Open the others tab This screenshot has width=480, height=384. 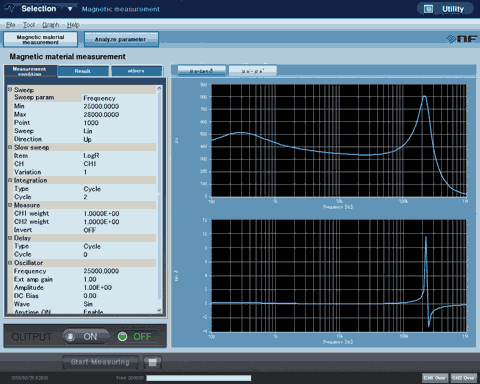point(136,71)
